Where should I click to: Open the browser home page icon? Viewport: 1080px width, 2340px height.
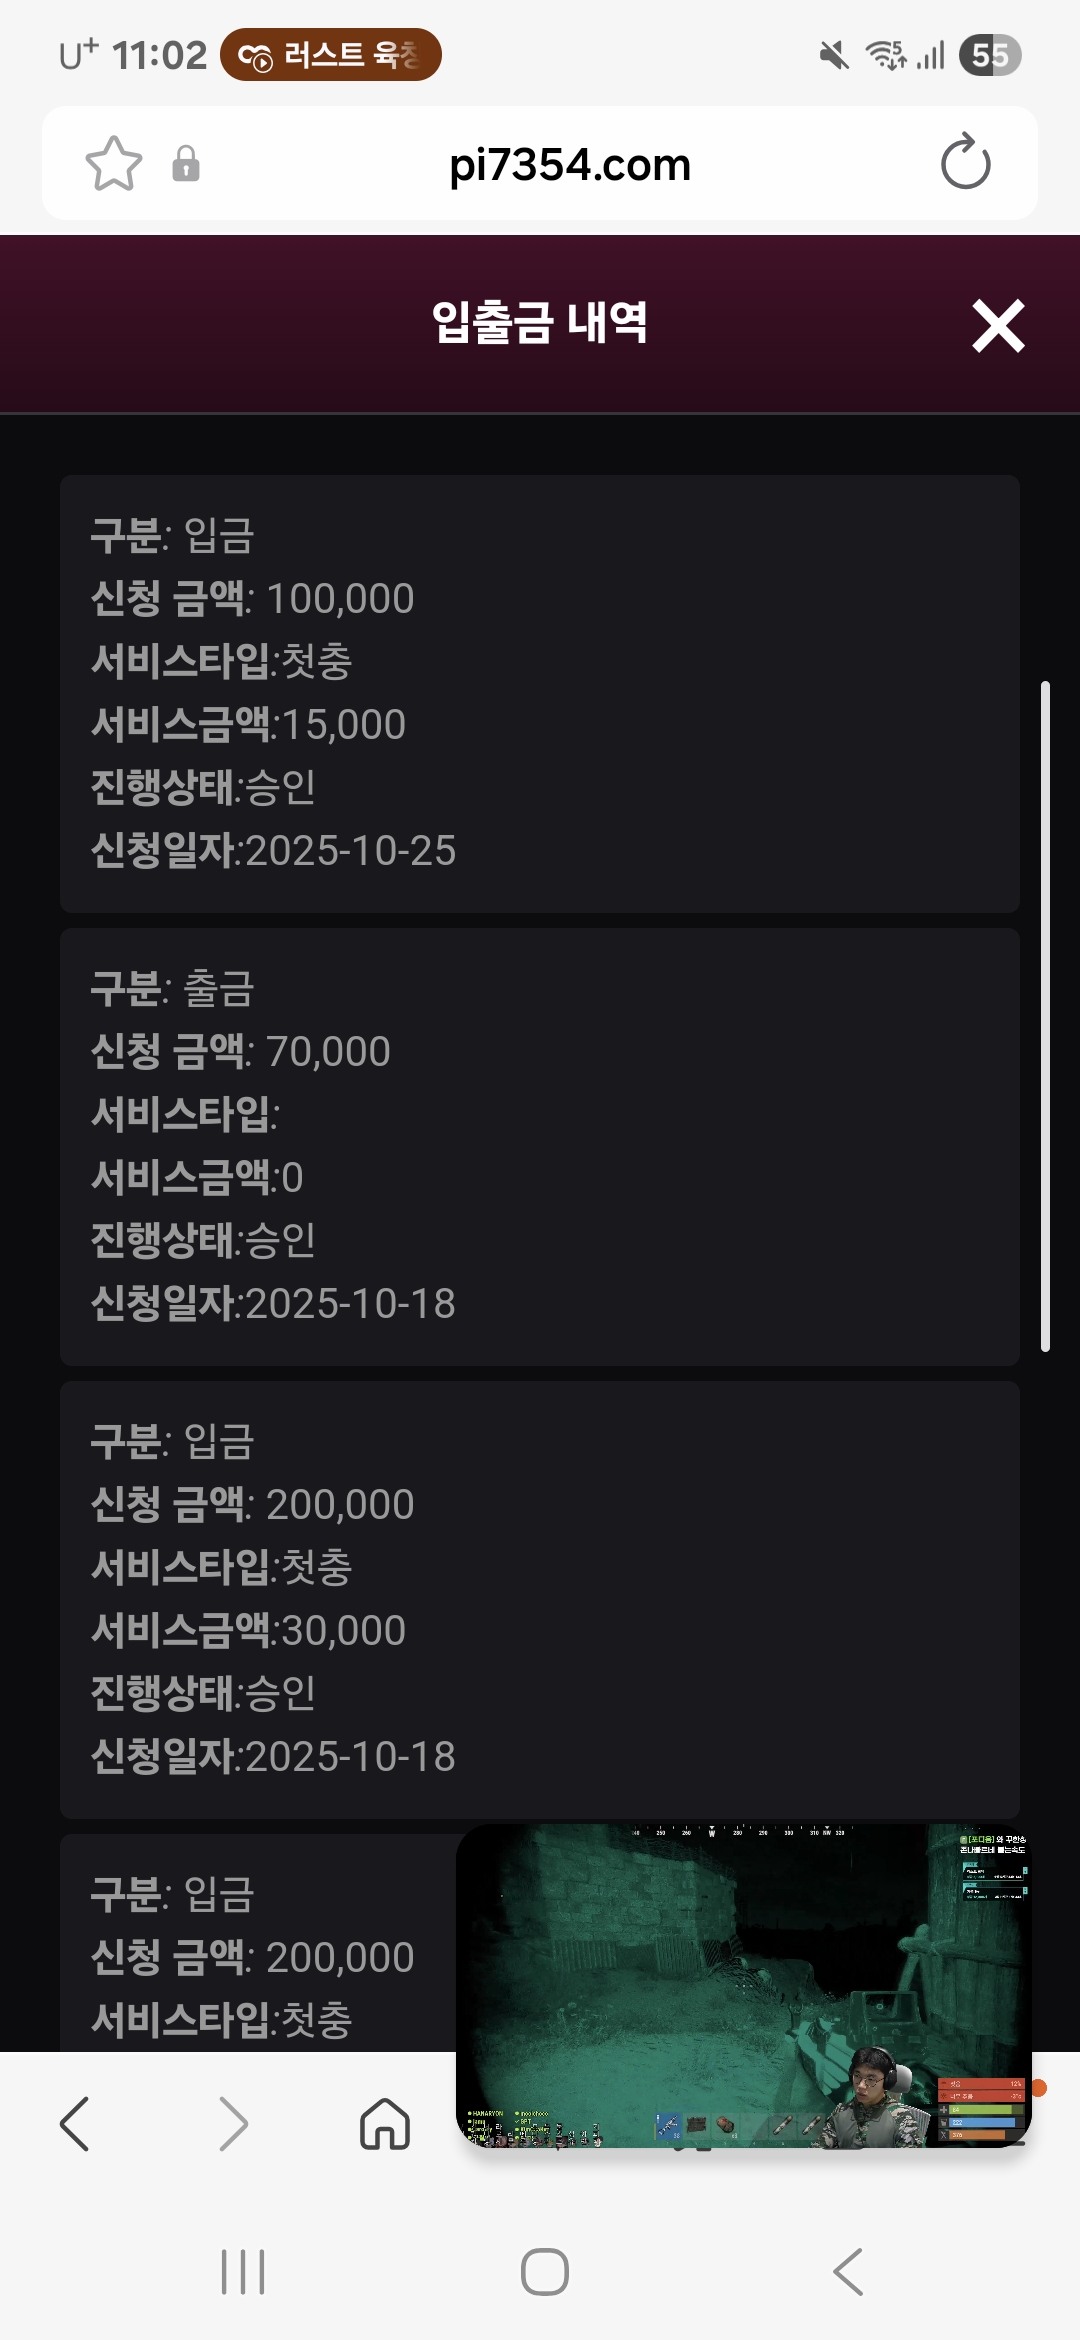click(x=385, y=2123)
